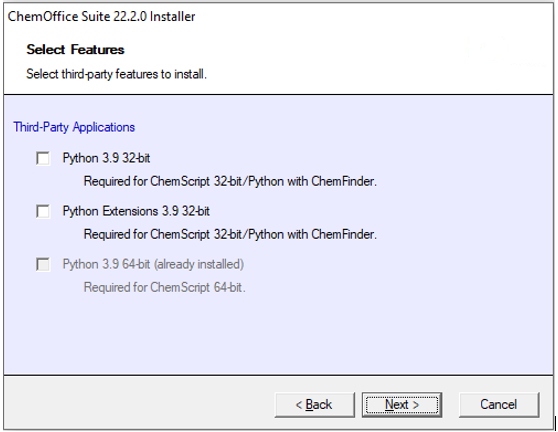This screenshot has height=432, width=558.
Task: Go to previous step with < Back
Action: pyautogui.click(x=315, y=405)
